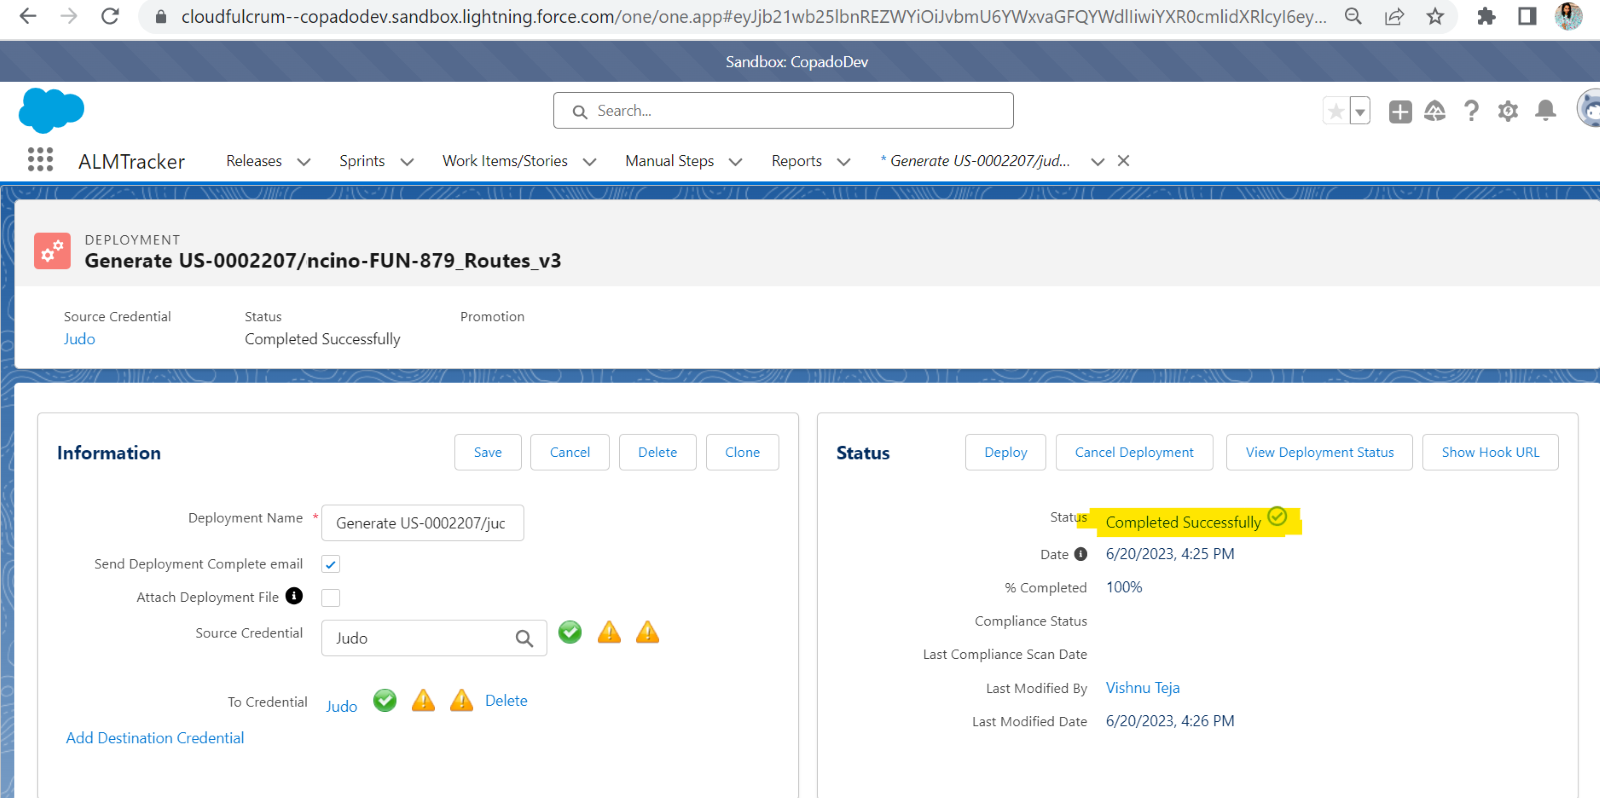This screenshot has width=1600, height=798.
Task: Click the Salesforce favorites star
Action: pos(1335,111)
